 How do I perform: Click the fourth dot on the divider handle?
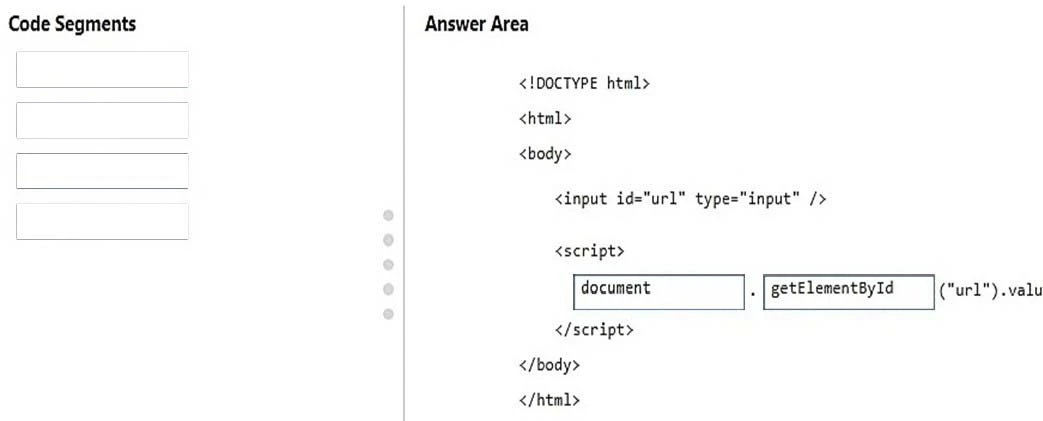[x=388, y=289]
